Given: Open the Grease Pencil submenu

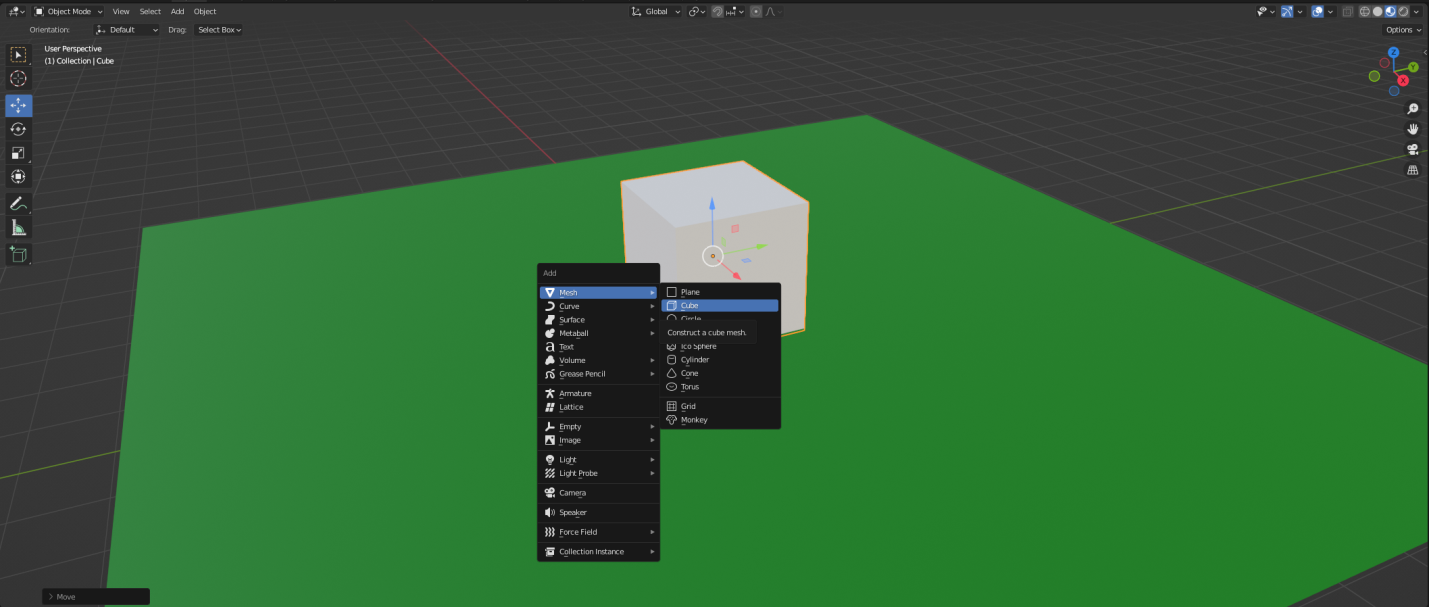Looking at the screenshot, I should 599,374.
